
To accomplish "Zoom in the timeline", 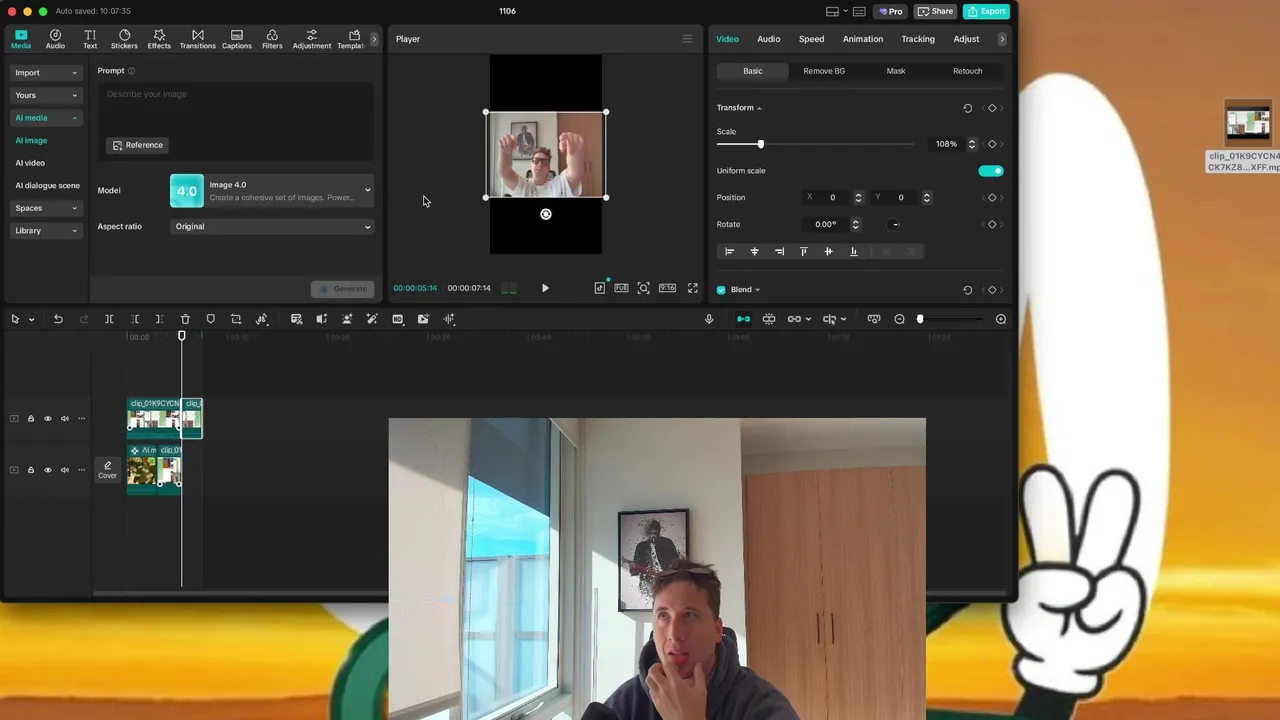I will point(1001,319).
